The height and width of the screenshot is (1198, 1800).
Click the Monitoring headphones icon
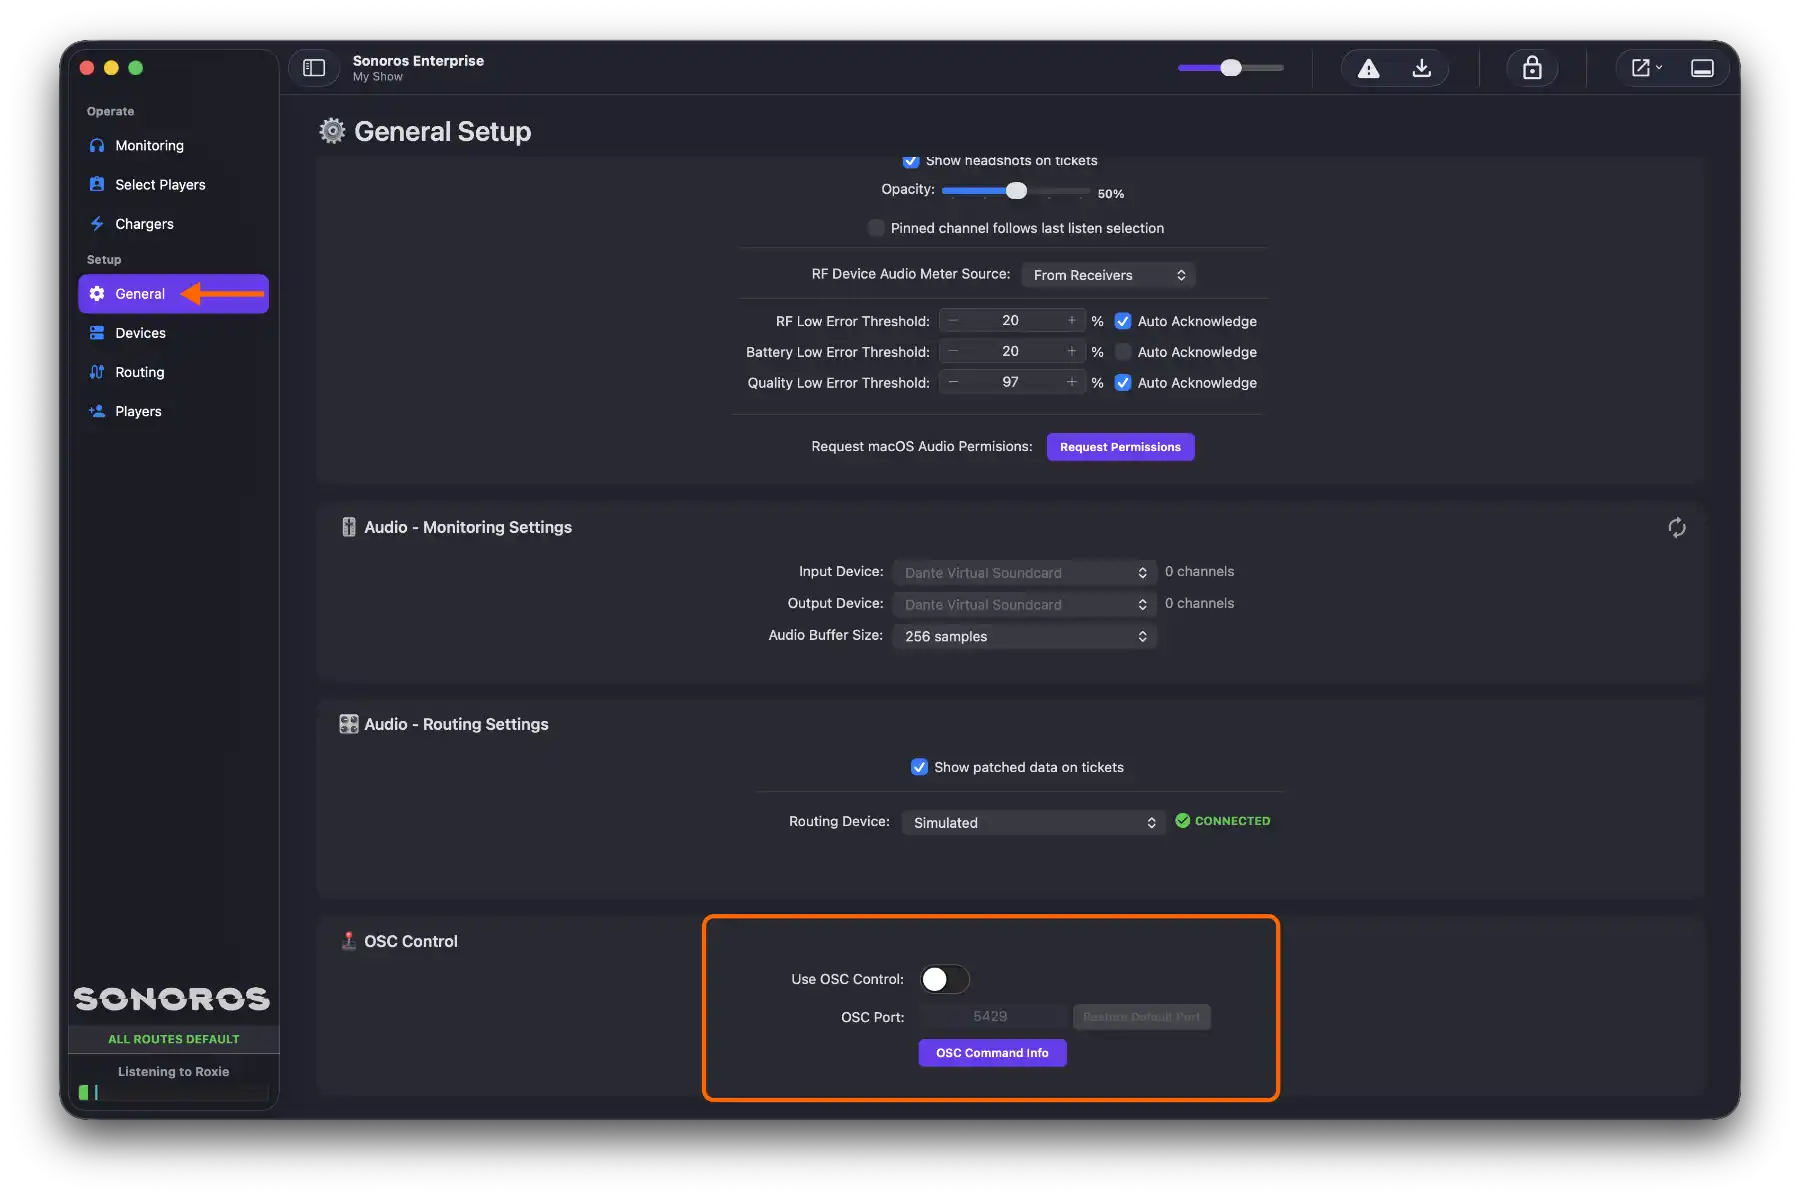tap(97, 145)
